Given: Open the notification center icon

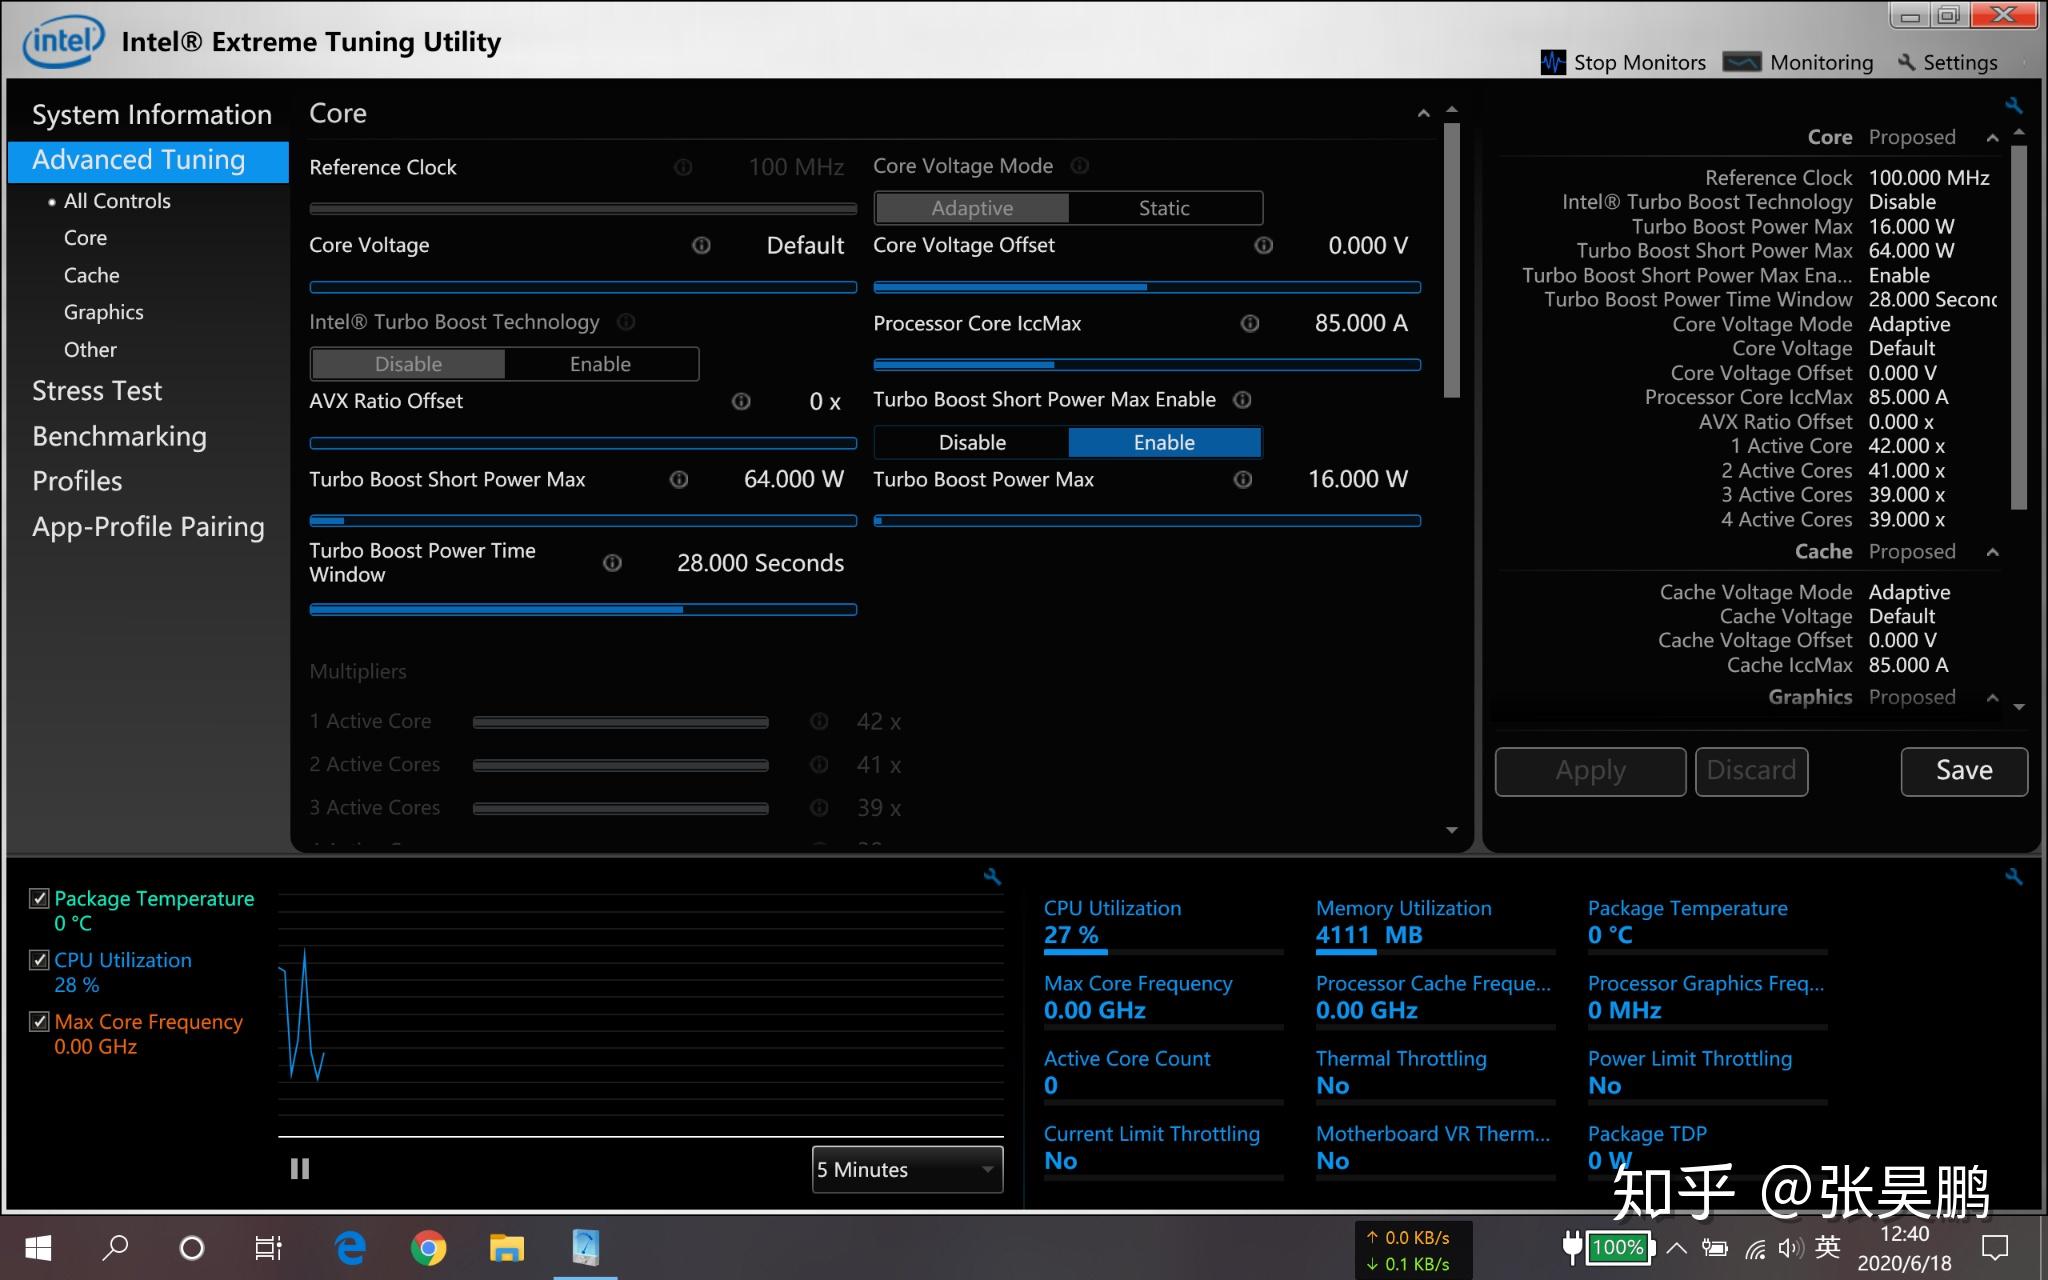Looking at the screenshot, I should coord(1995,1248).
